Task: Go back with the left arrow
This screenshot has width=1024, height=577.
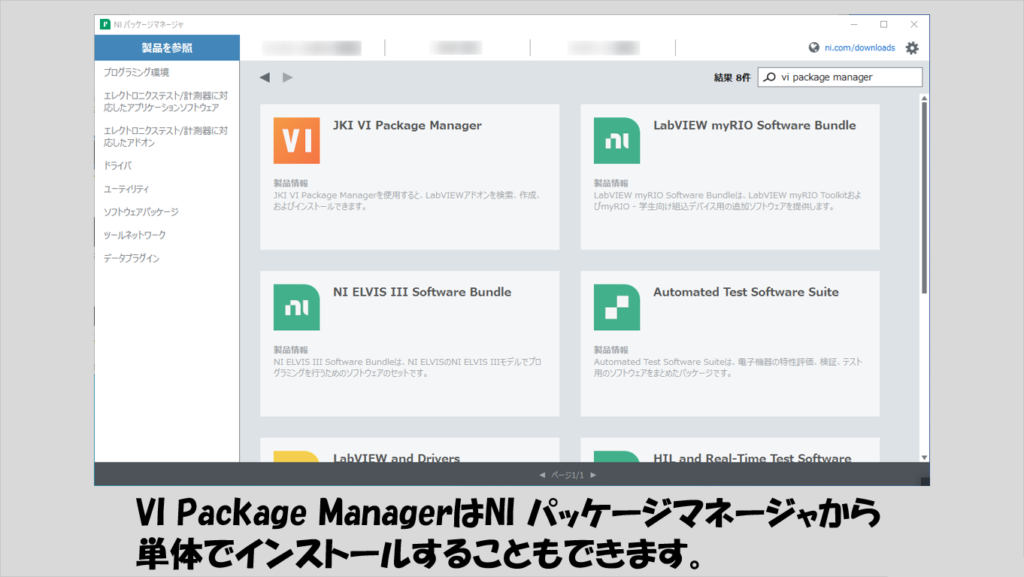Action: pyautogui.click(x=265, y=77)
